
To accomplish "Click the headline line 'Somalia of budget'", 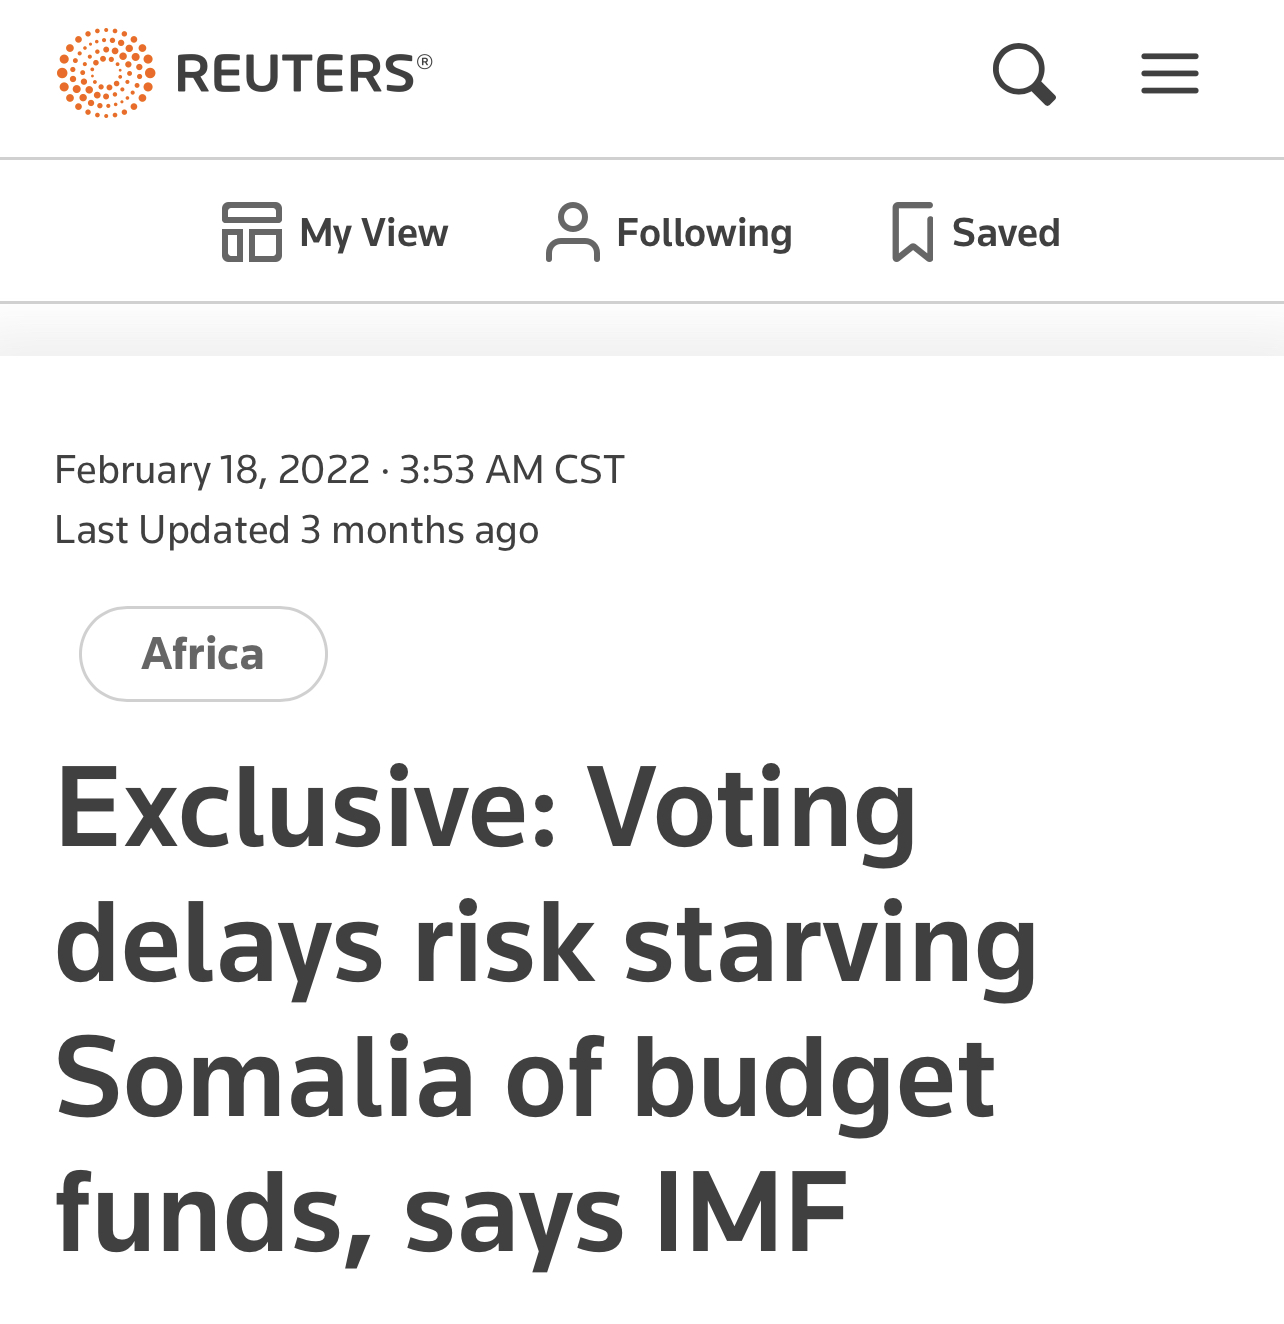I will tap(526, 1079).
